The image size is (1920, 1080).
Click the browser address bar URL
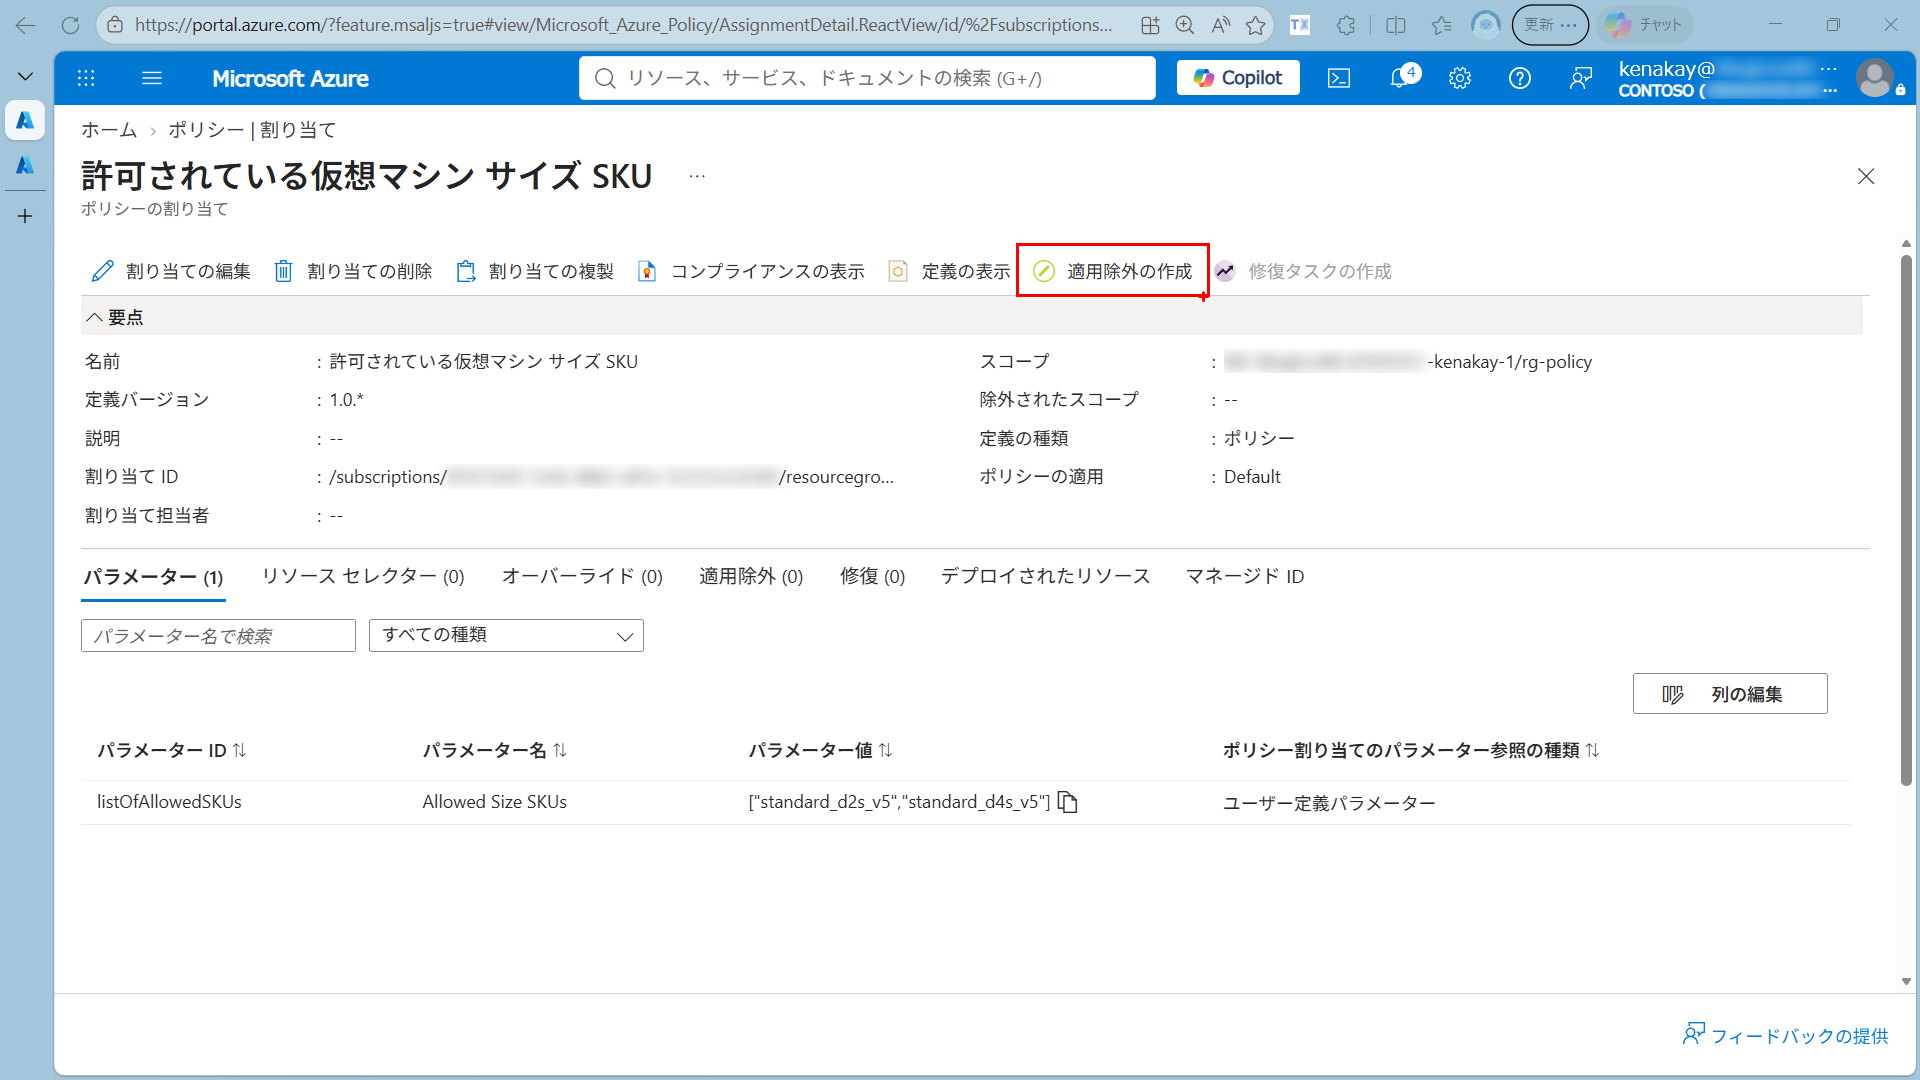[623, 25]
